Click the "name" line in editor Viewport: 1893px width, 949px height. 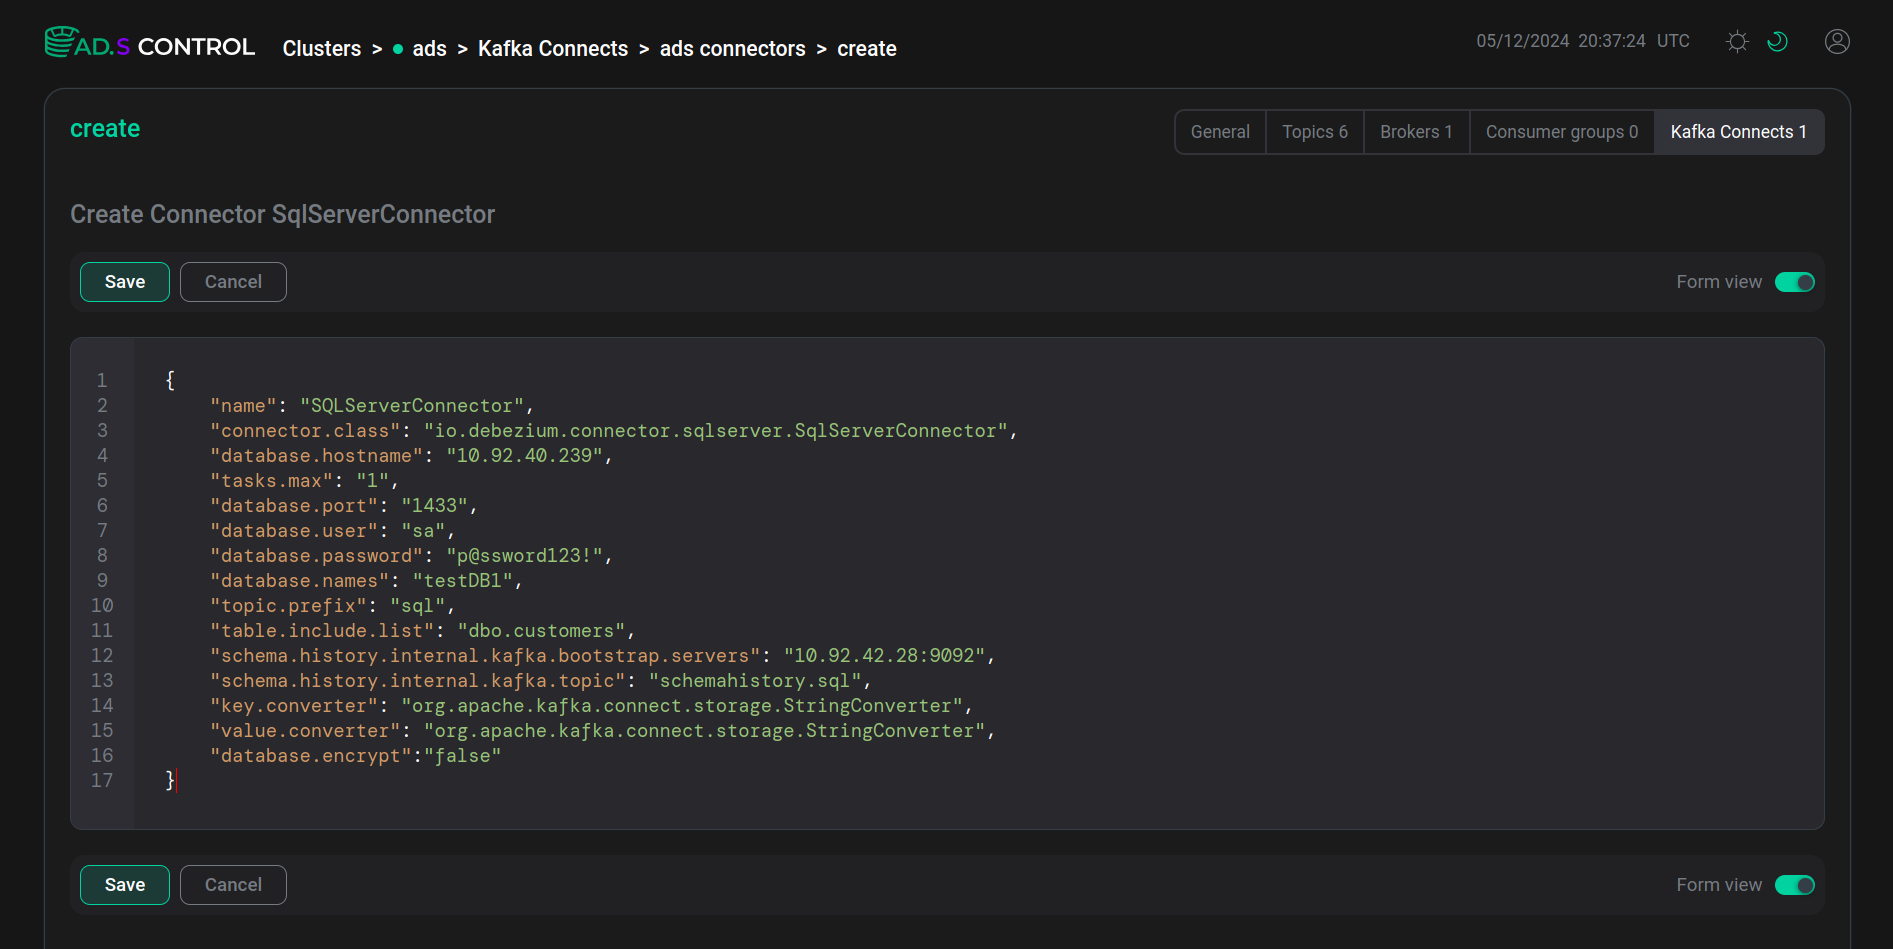pyautogui.click(x=372, y=406)
